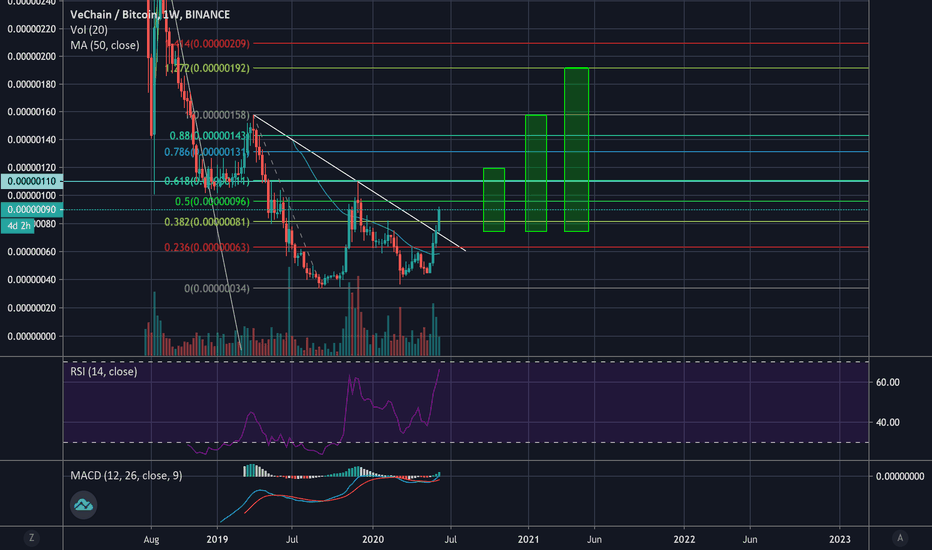Click the 0.00000160 price axis value

32,112
